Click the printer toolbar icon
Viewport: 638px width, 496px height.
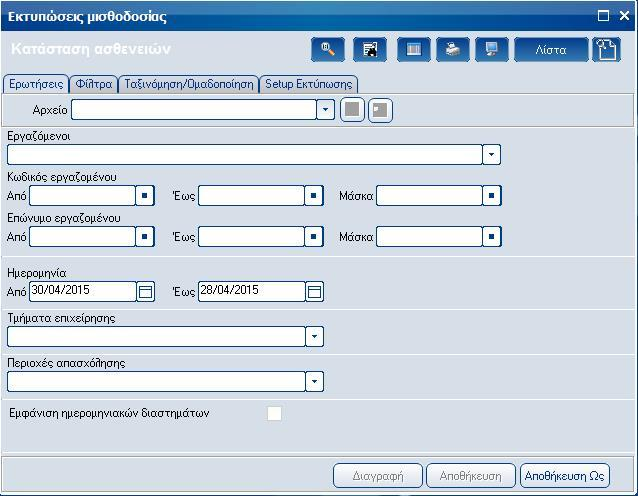pyautogui.click(x=453, y=50)
